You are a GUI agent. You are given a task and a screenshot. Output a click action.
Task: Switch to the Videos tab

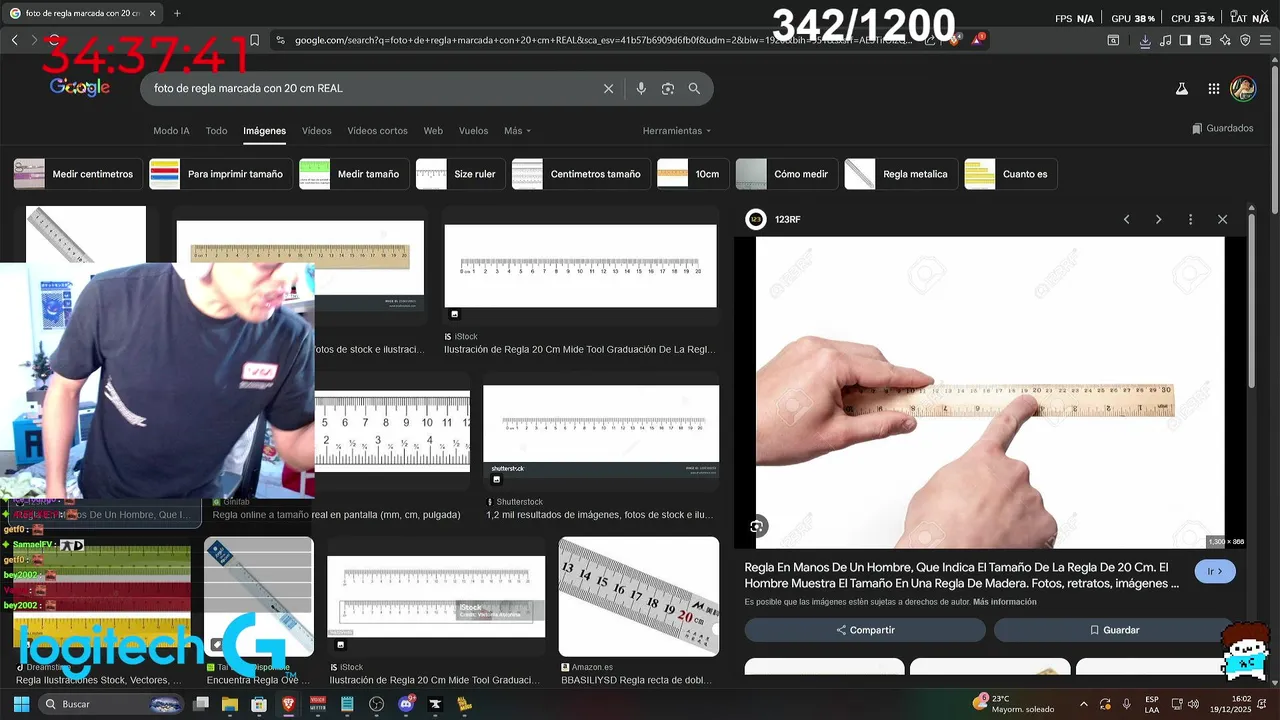316,131
